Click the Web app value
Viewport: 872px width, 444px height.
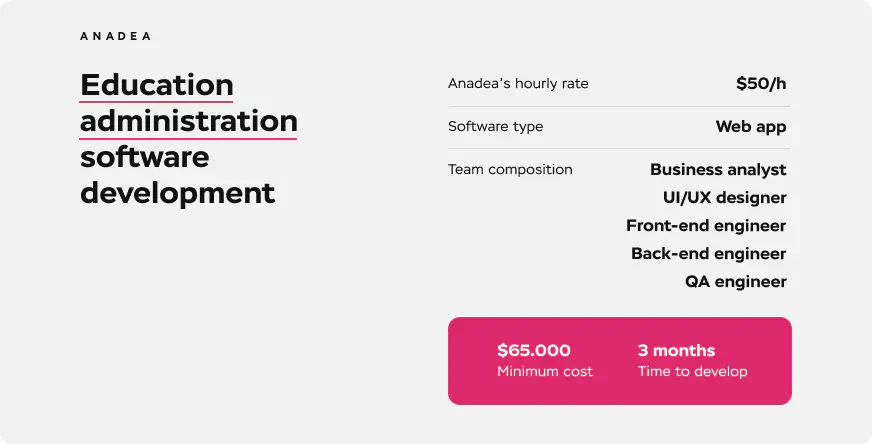pyautogui.click(x=750, y=127)
